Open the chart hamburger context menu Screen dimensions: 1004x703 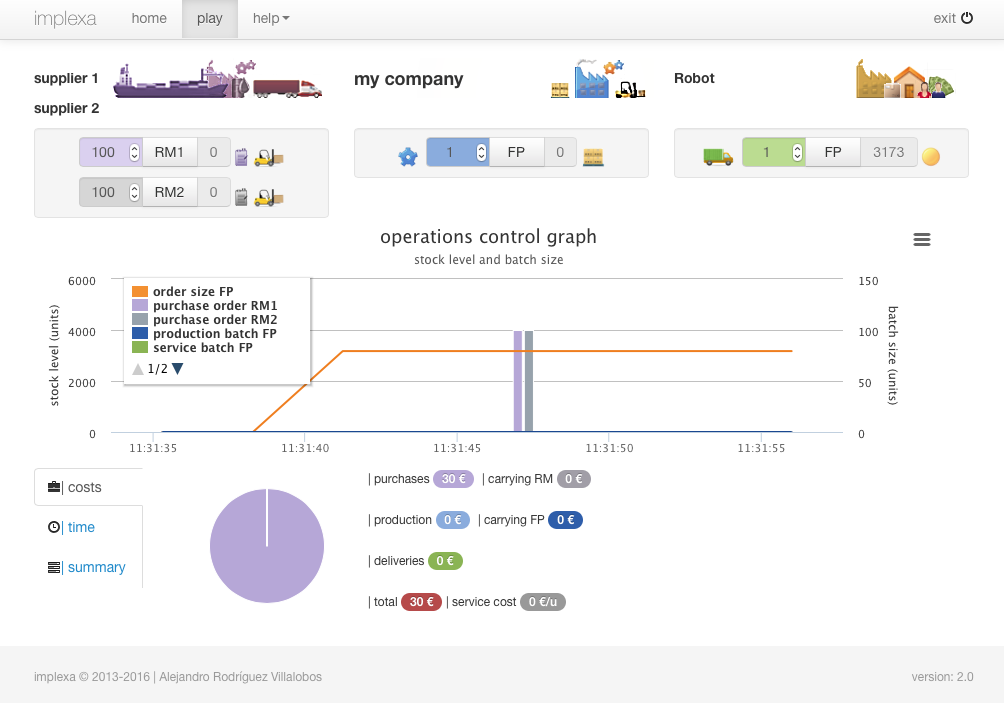tap(922, 239)
